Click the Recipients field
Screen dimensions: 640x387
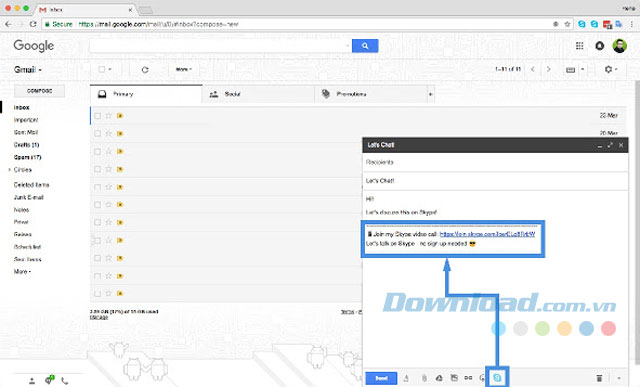[495, 162]
